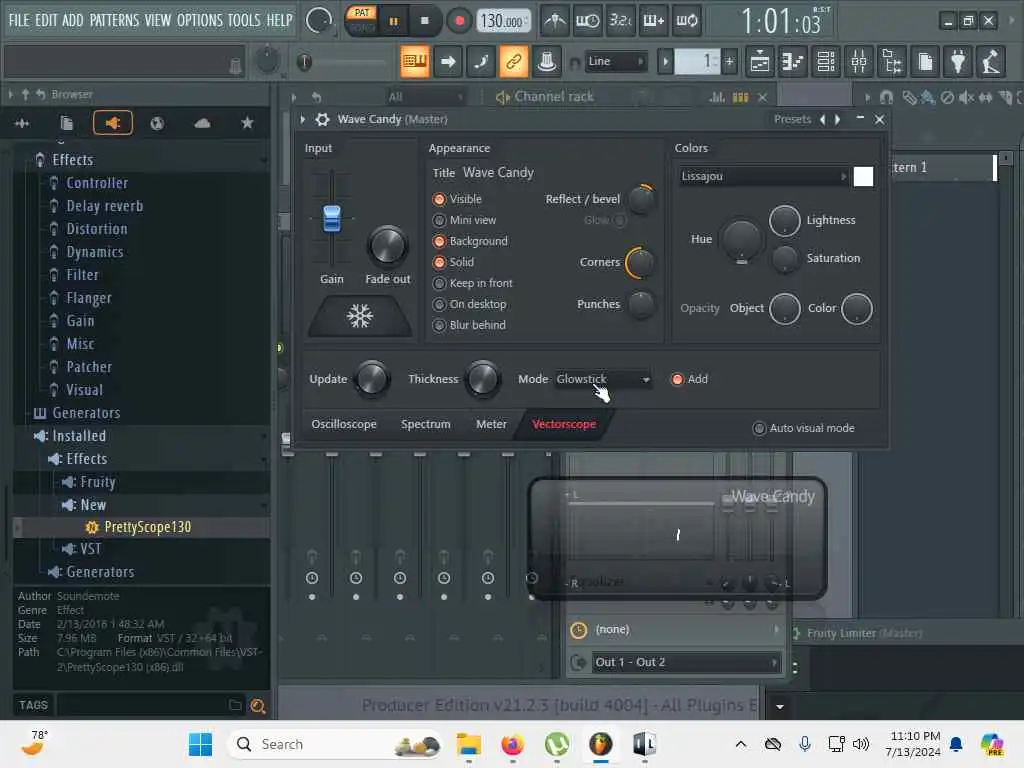
Task: Click the tempo 130.000 display
Action: (502, 22)
